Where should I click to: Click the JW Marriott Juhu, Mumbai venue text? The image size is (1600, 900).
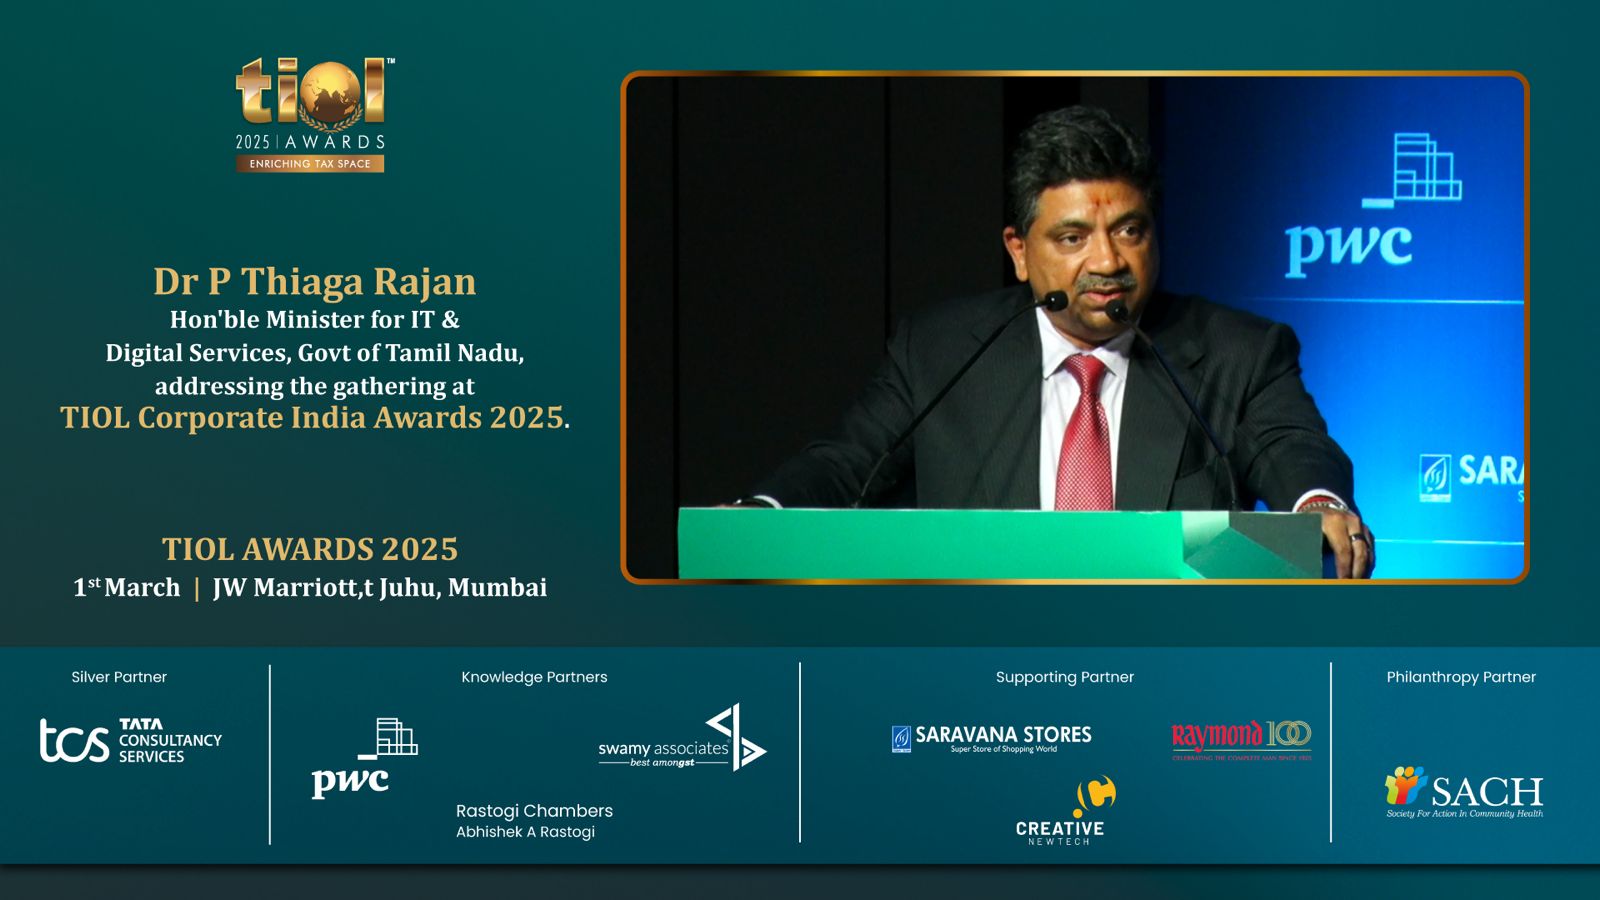379,588
